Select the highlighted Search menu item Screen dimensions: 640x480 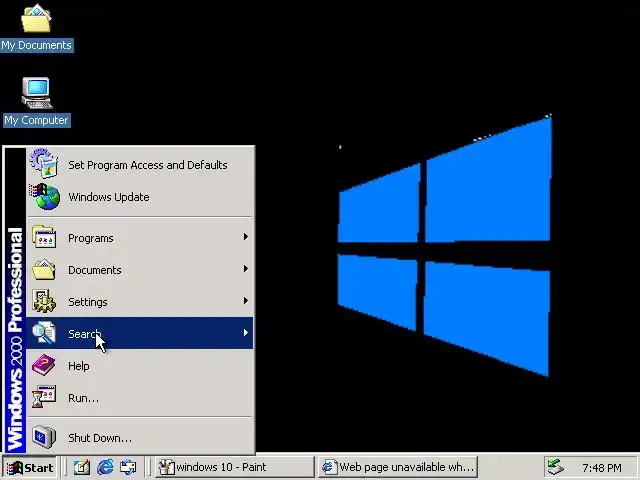[x=140, y=333]
